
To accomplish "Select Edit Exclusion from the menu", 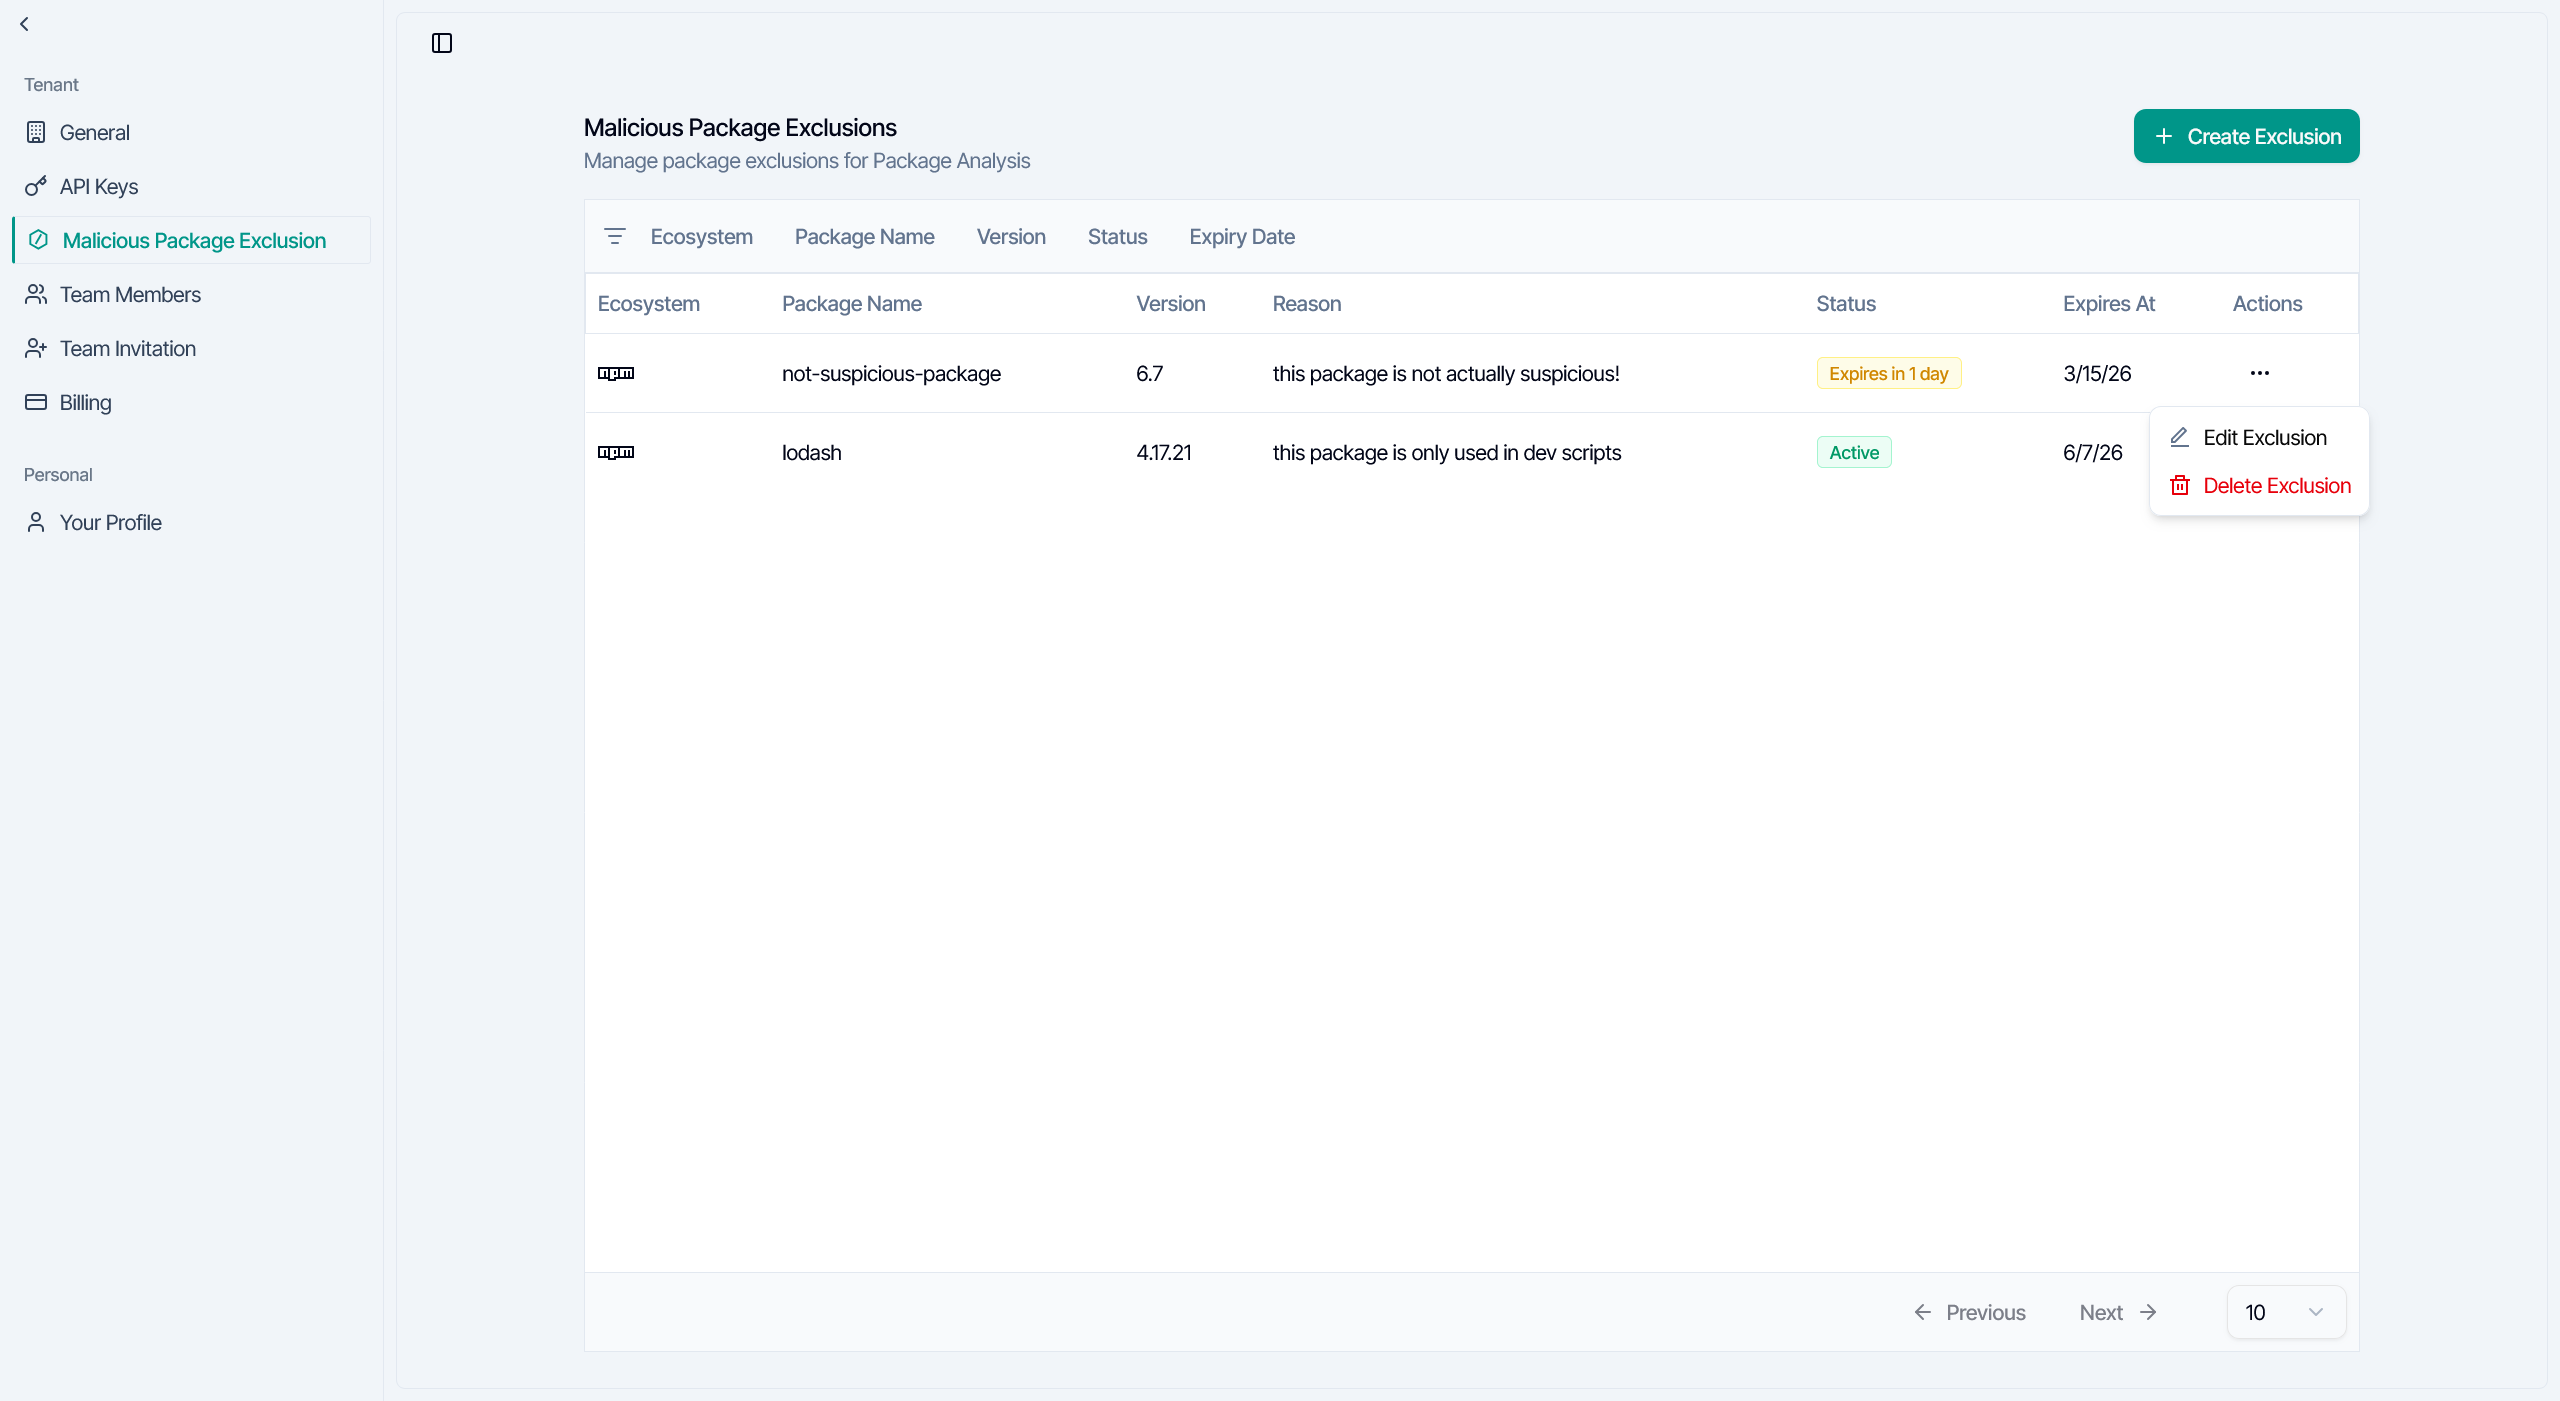I will tap(2265, 436).
